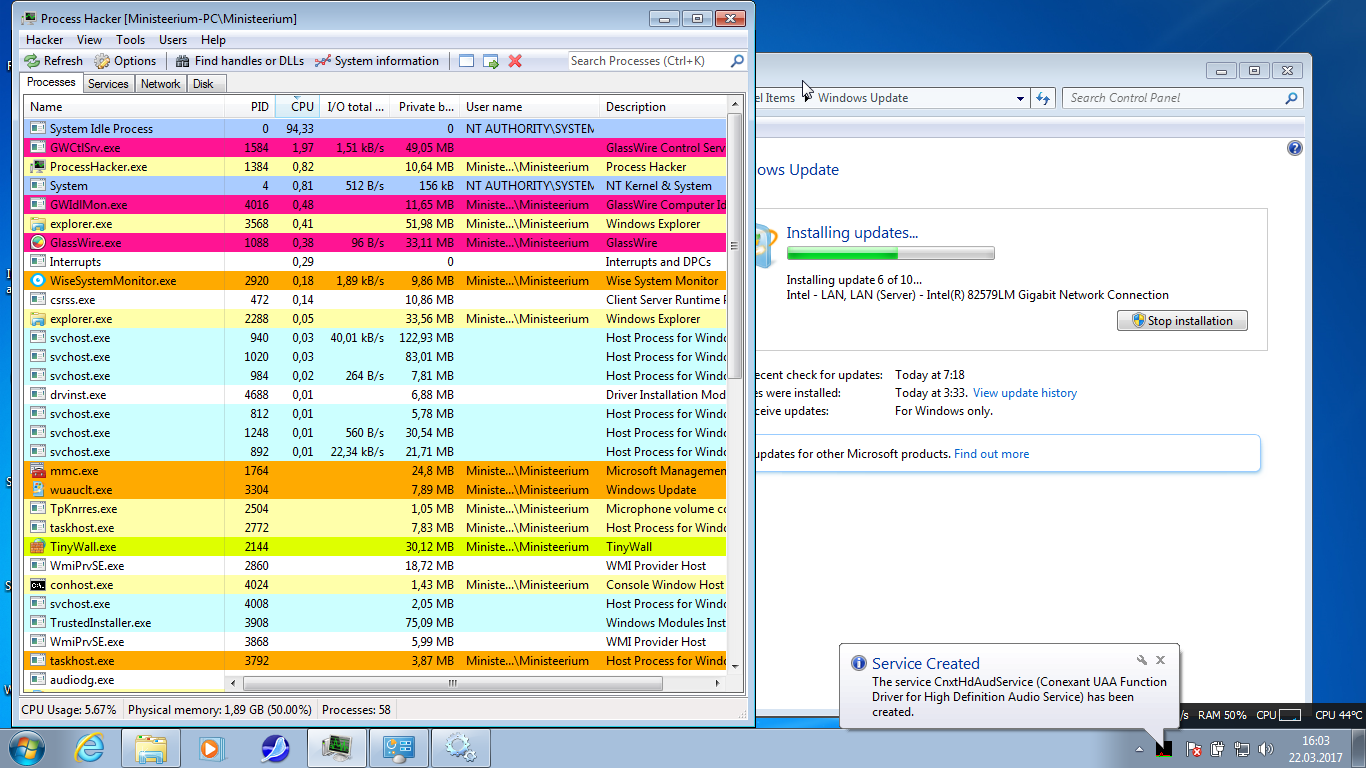Switch to the Network tab
1366x768 pixels.
pos(160,84)
